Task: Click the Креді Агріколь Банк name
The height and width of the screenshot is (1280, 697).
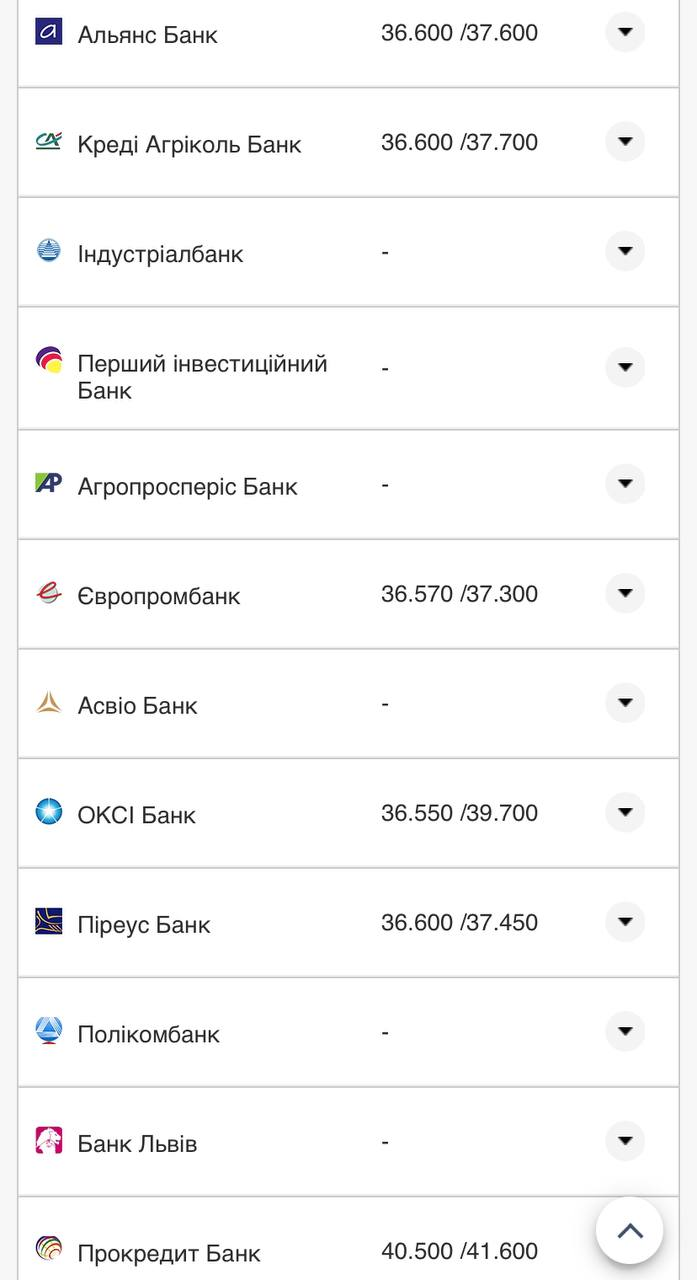Action: click(x=189, y=143)
